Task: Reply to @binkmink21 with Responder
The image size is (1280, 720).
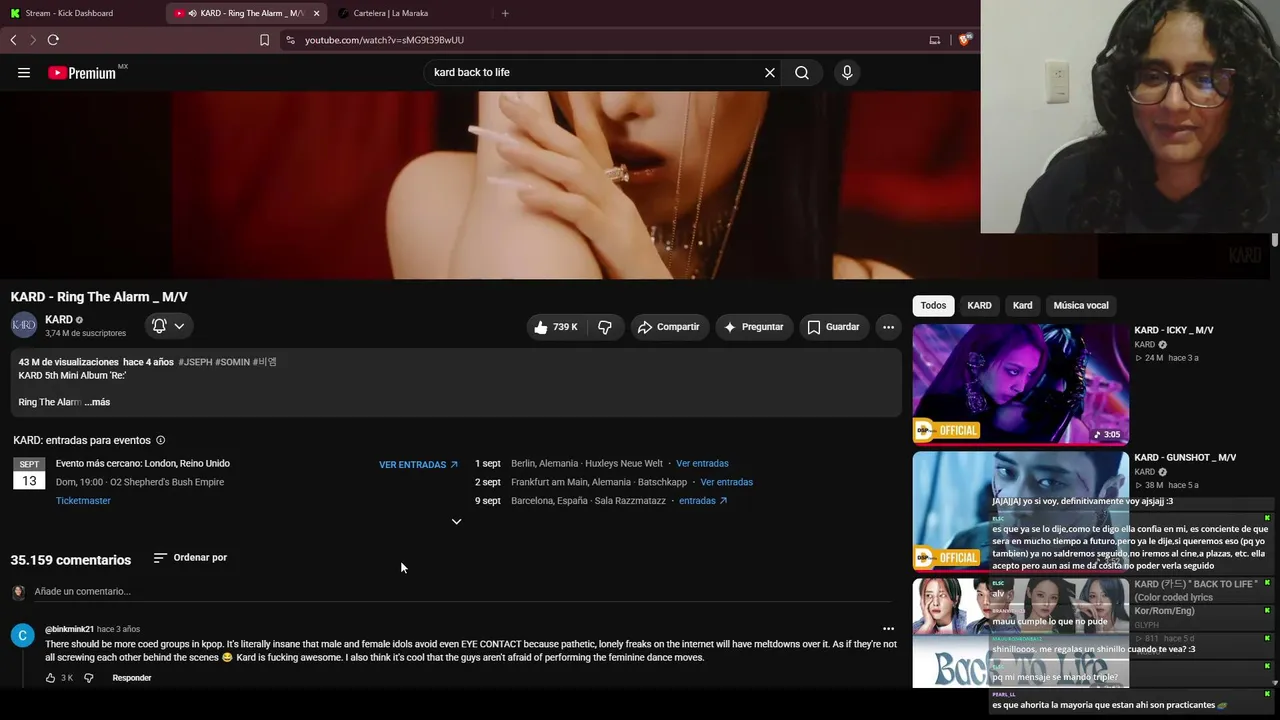Action: click(x=132, y=678)
